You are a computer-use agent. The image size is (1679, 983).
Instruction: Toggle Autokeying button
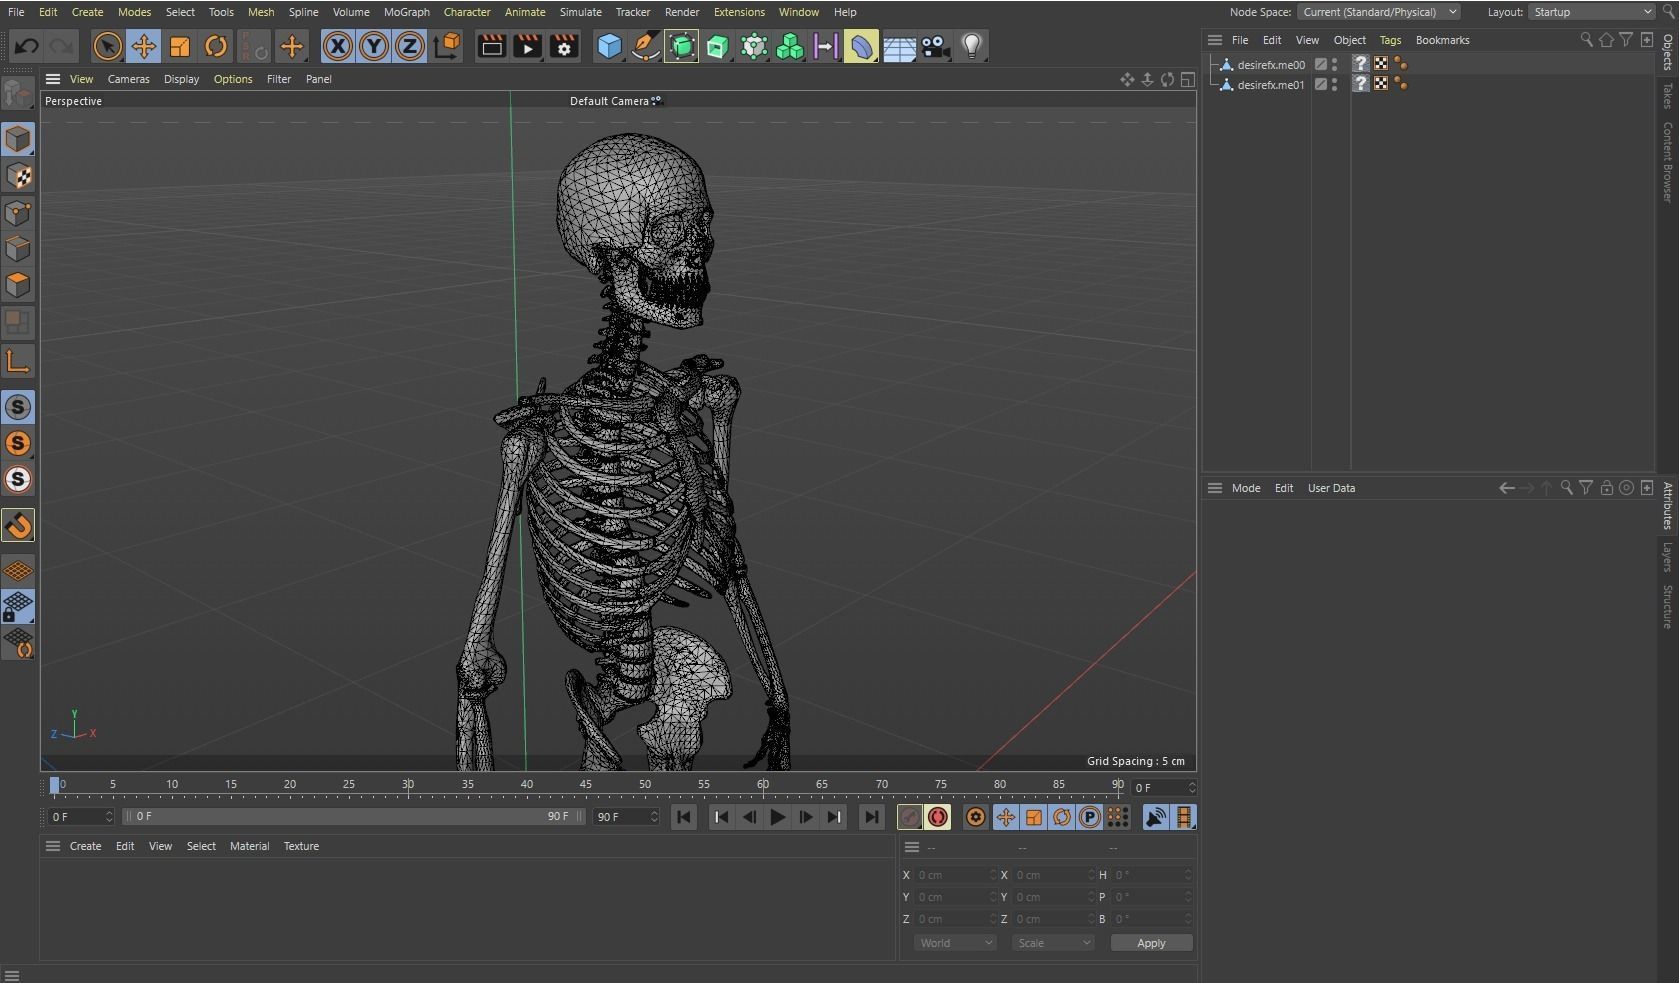(x=937, y=817)
